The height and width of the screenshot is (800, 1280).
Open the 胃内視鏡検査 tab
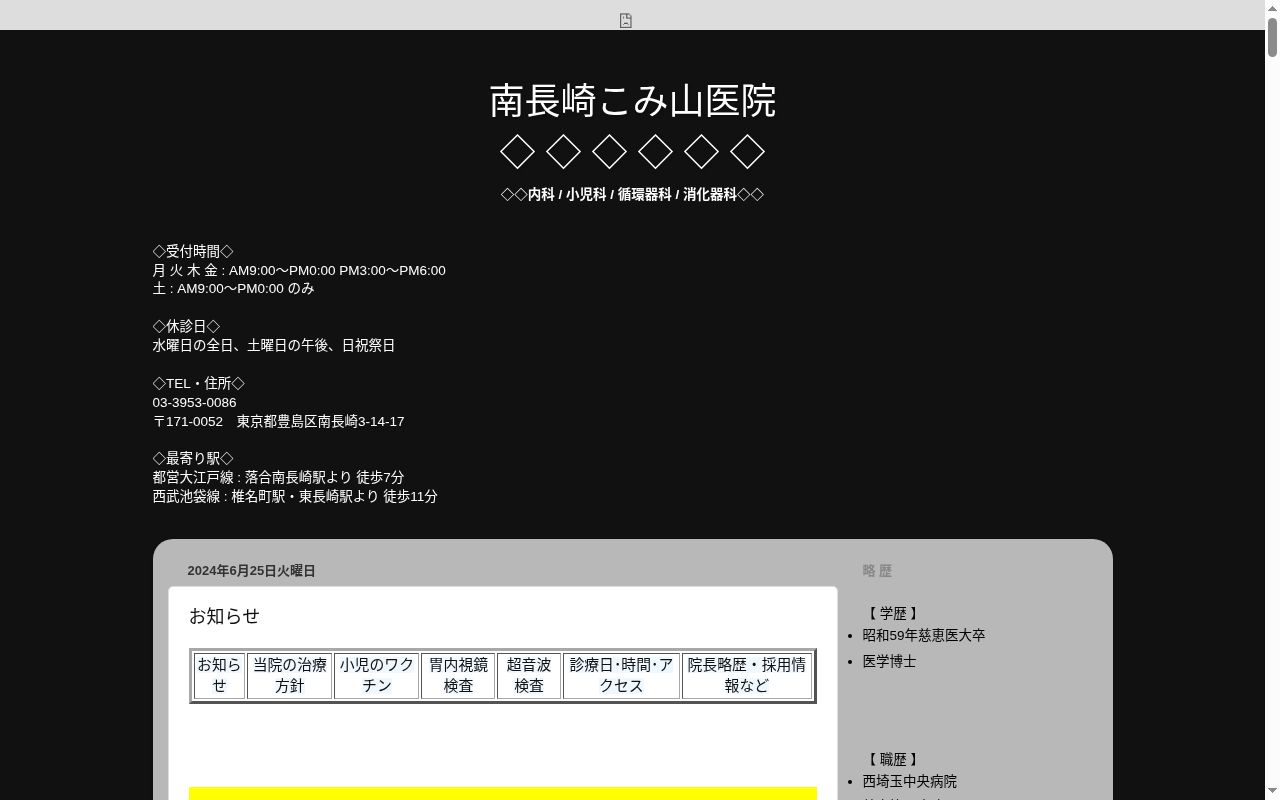point(458,675)
